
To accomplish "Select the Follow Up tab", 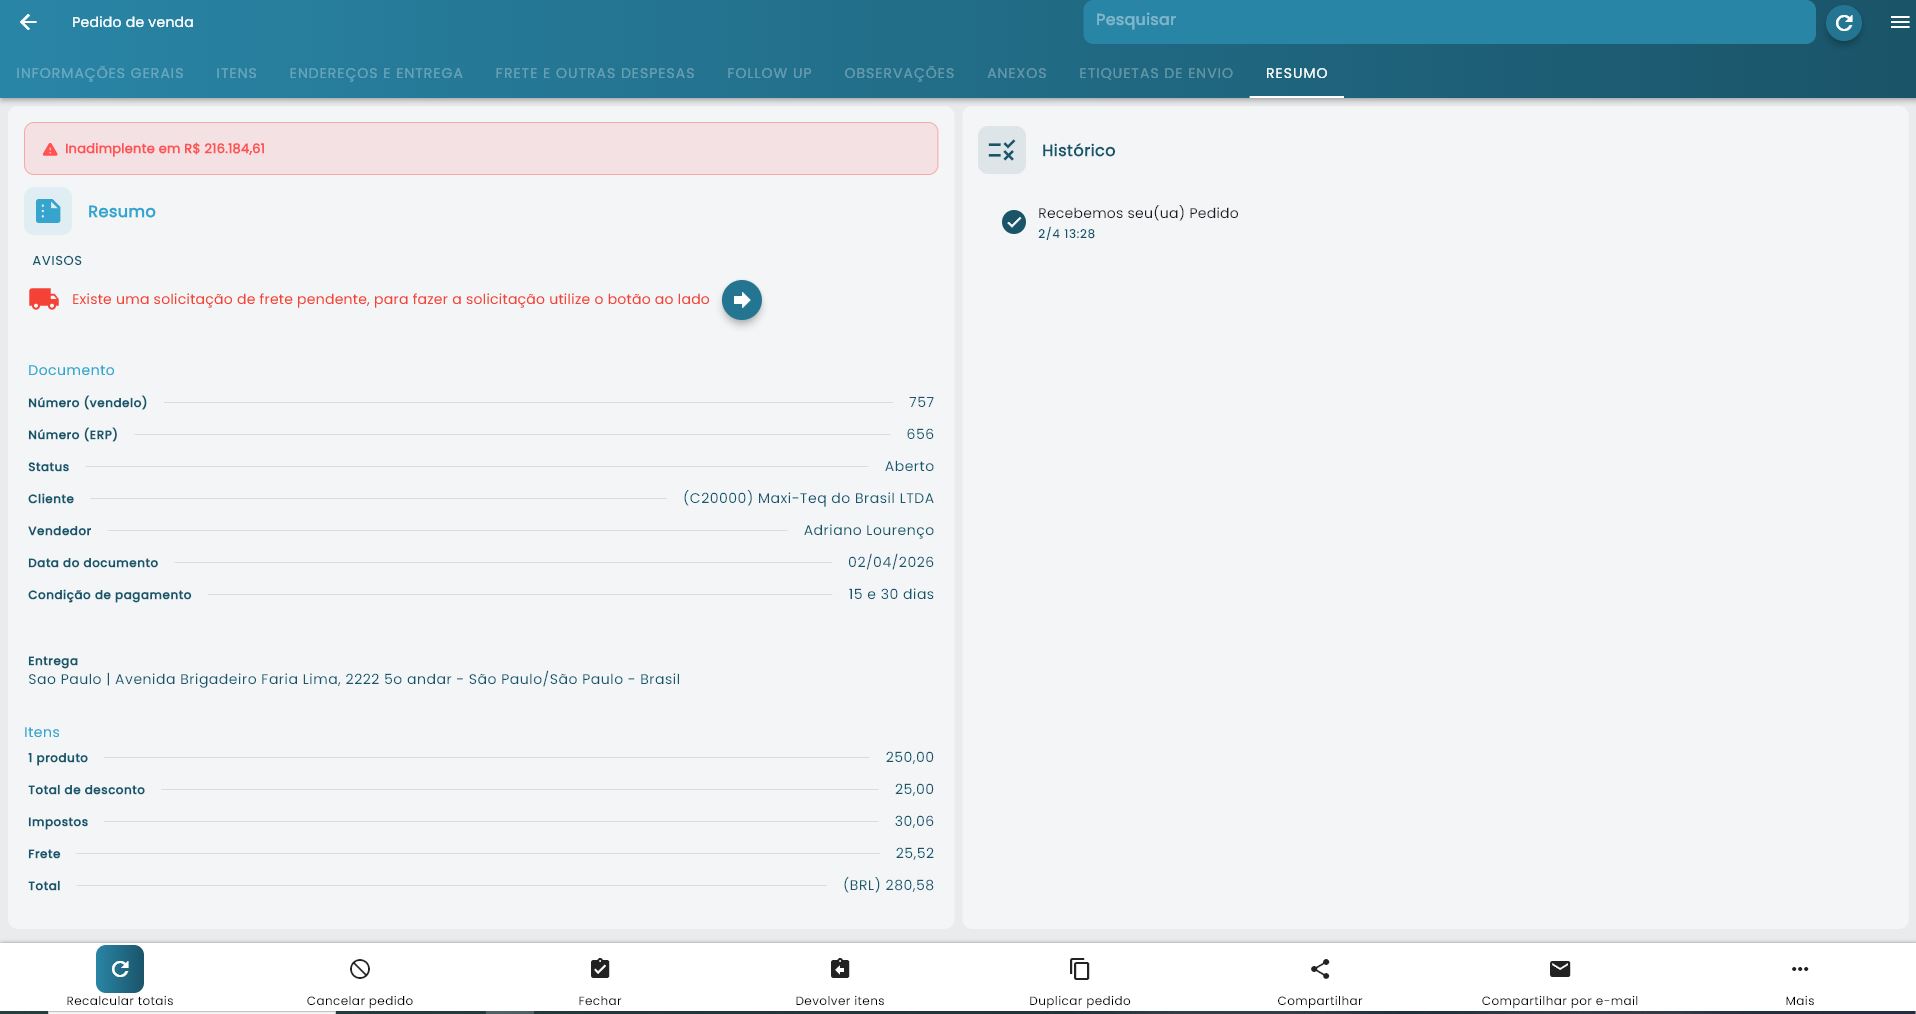I will pos(769,73).
